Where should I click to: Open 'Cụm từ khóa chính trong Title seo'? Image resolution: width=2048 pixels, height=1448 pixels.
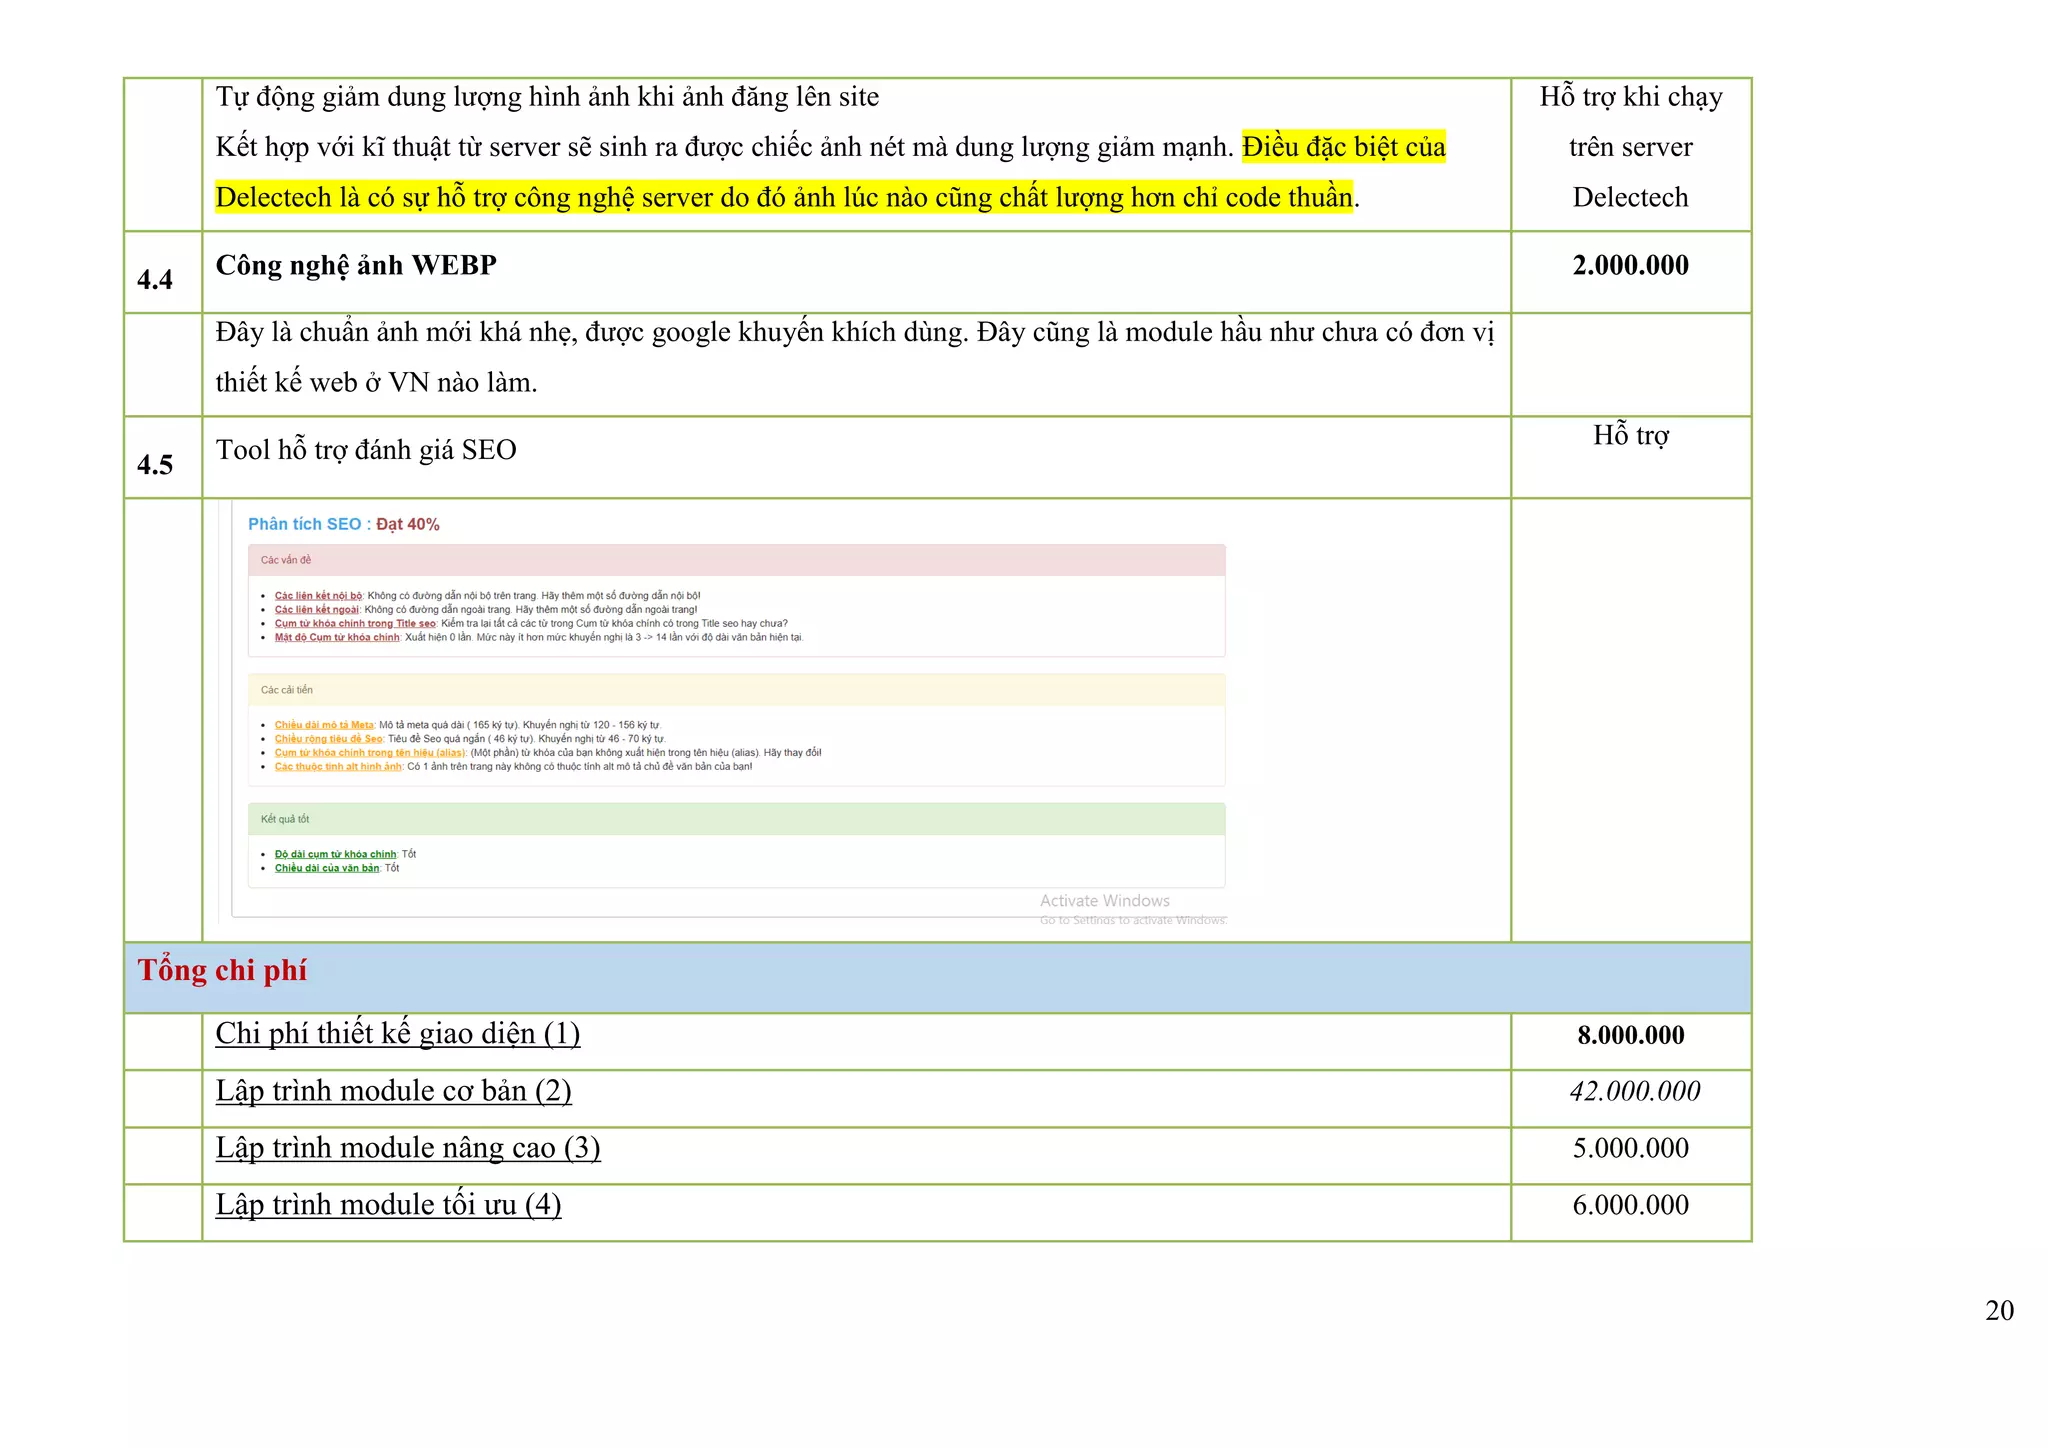pos(355,624)
